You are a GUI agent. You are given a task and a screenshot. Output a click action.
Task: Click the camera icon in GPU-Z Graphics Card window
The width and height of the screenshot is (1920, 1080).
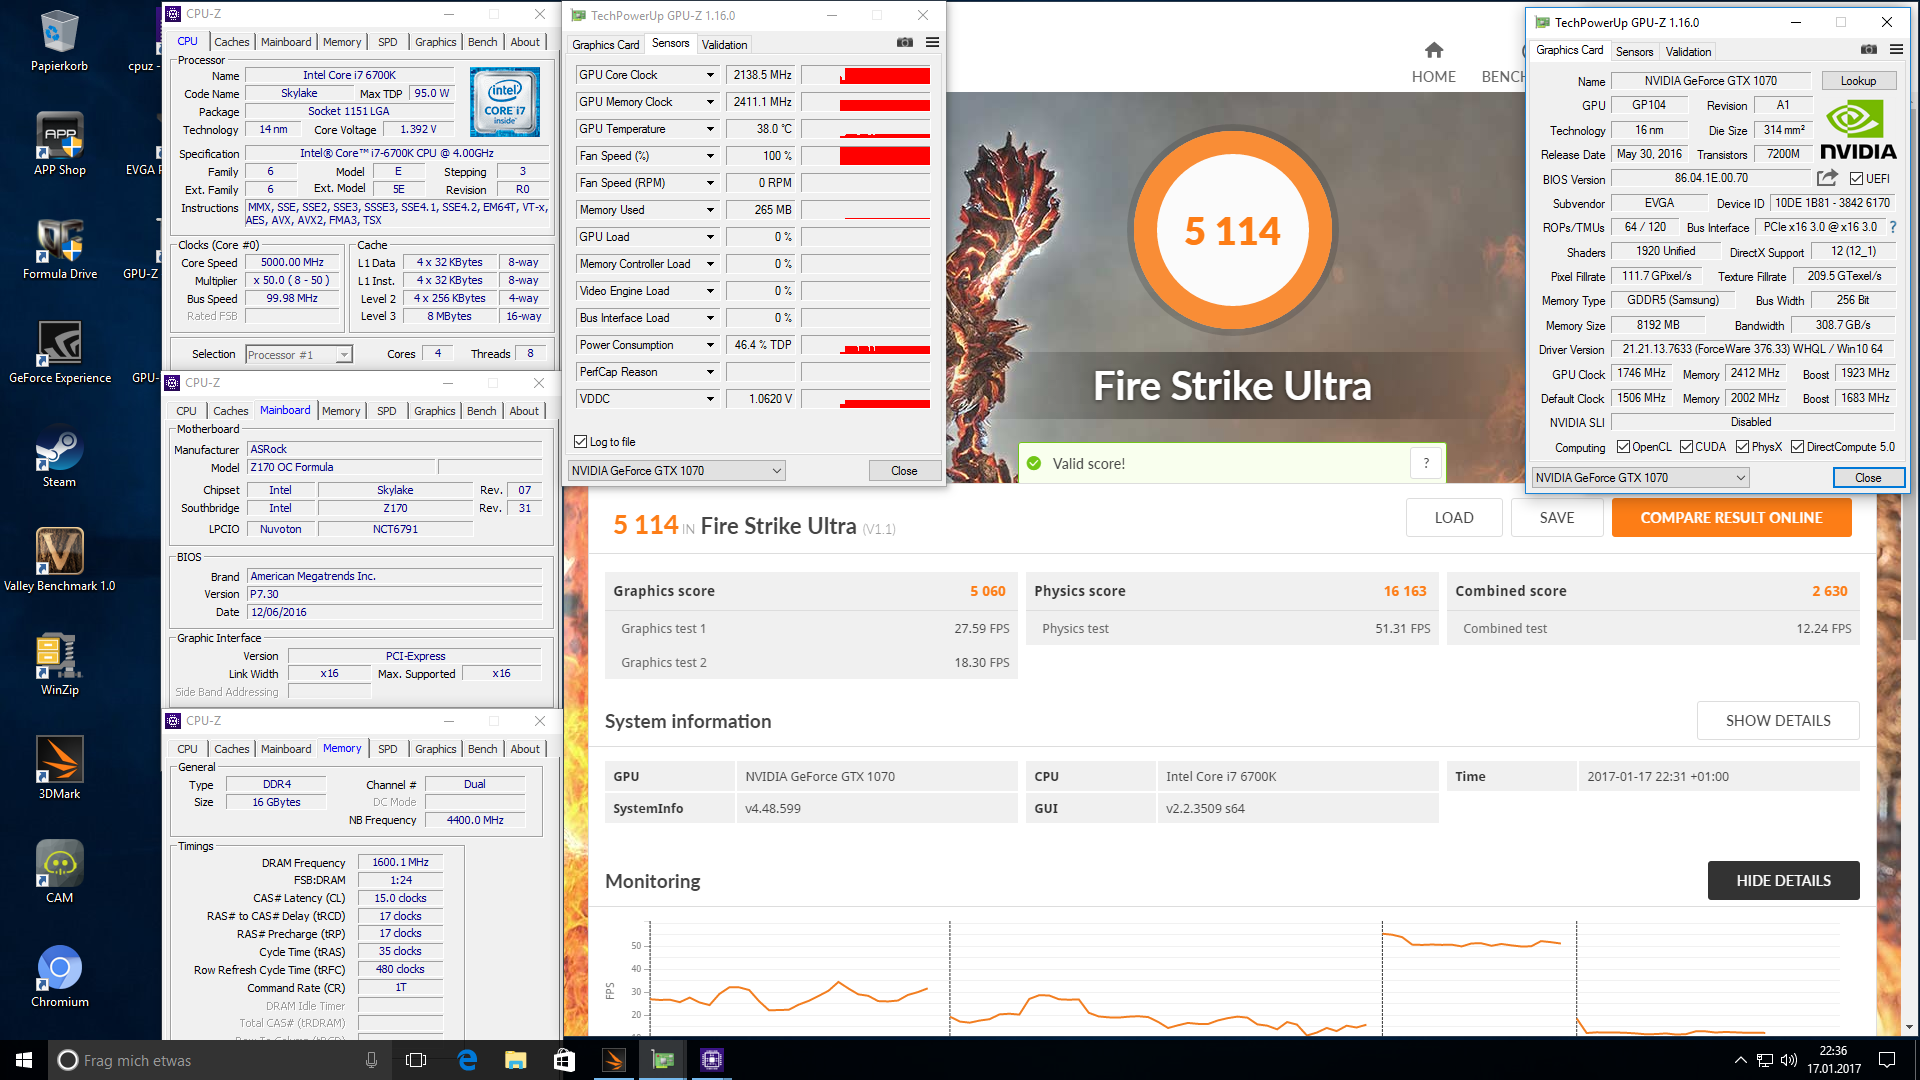[x=1868, y=50]
